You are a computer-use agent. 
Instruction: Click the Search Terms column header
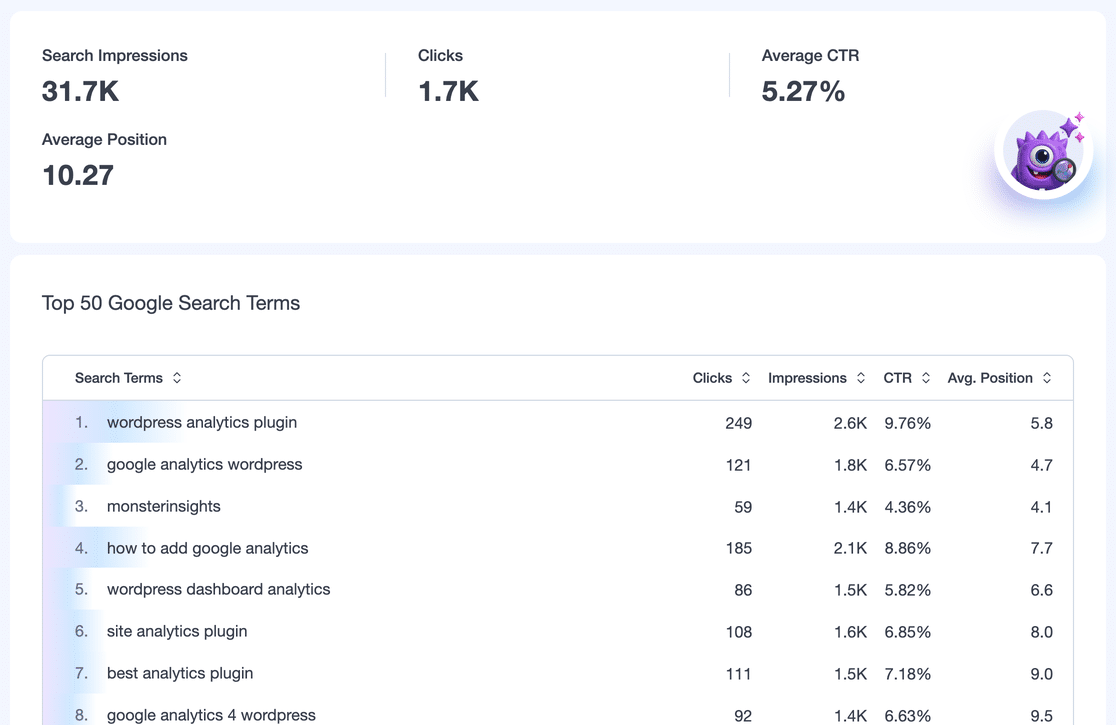coord(119,378)
